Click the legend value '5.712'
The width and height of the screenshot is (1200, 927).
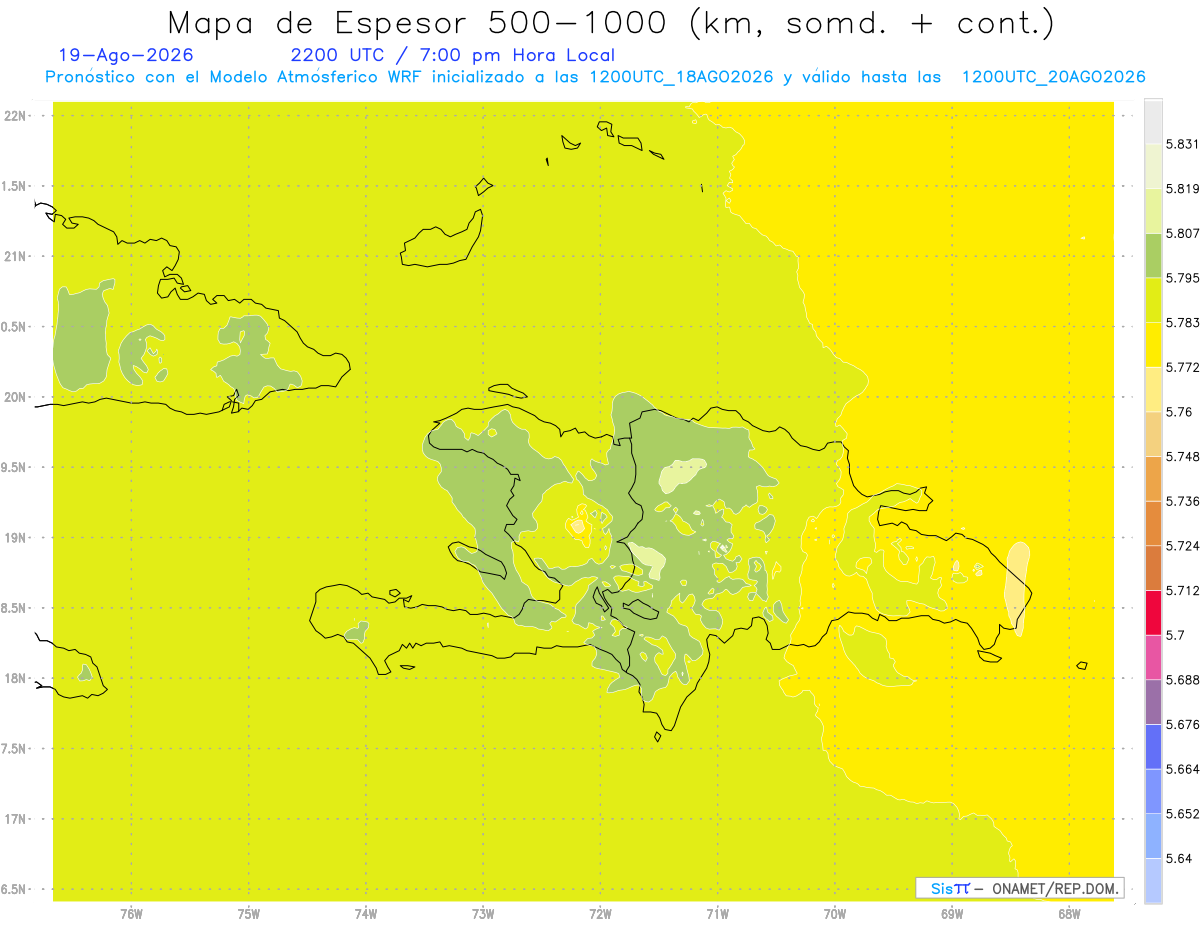(x=1183, y=590)
